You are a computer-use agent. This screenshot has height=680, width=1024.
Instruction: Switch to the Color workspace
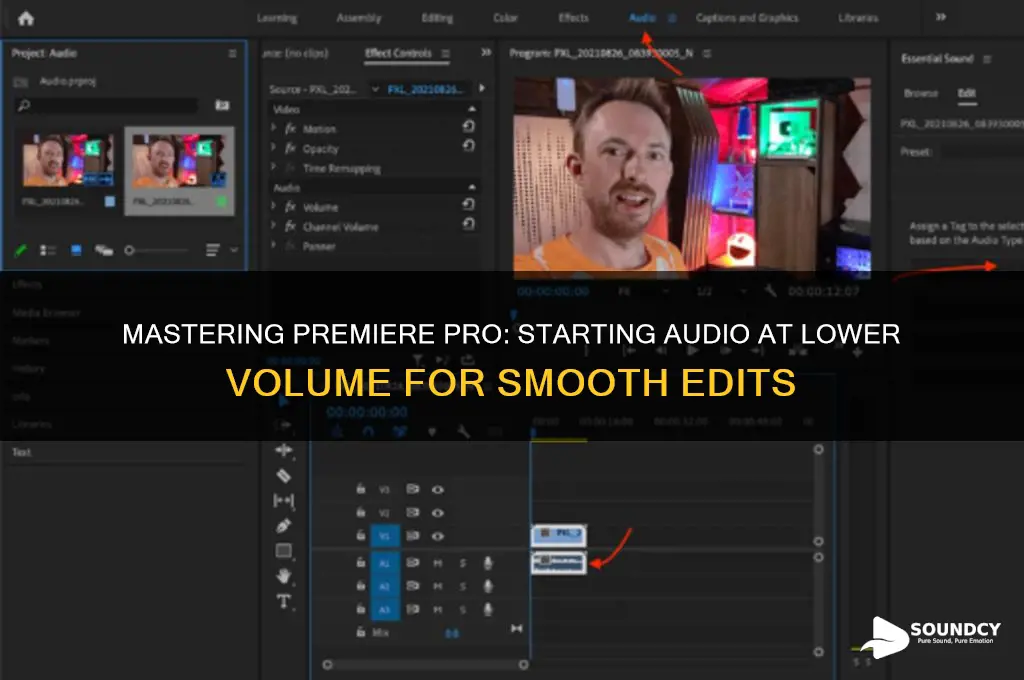(x=505, y=18)
